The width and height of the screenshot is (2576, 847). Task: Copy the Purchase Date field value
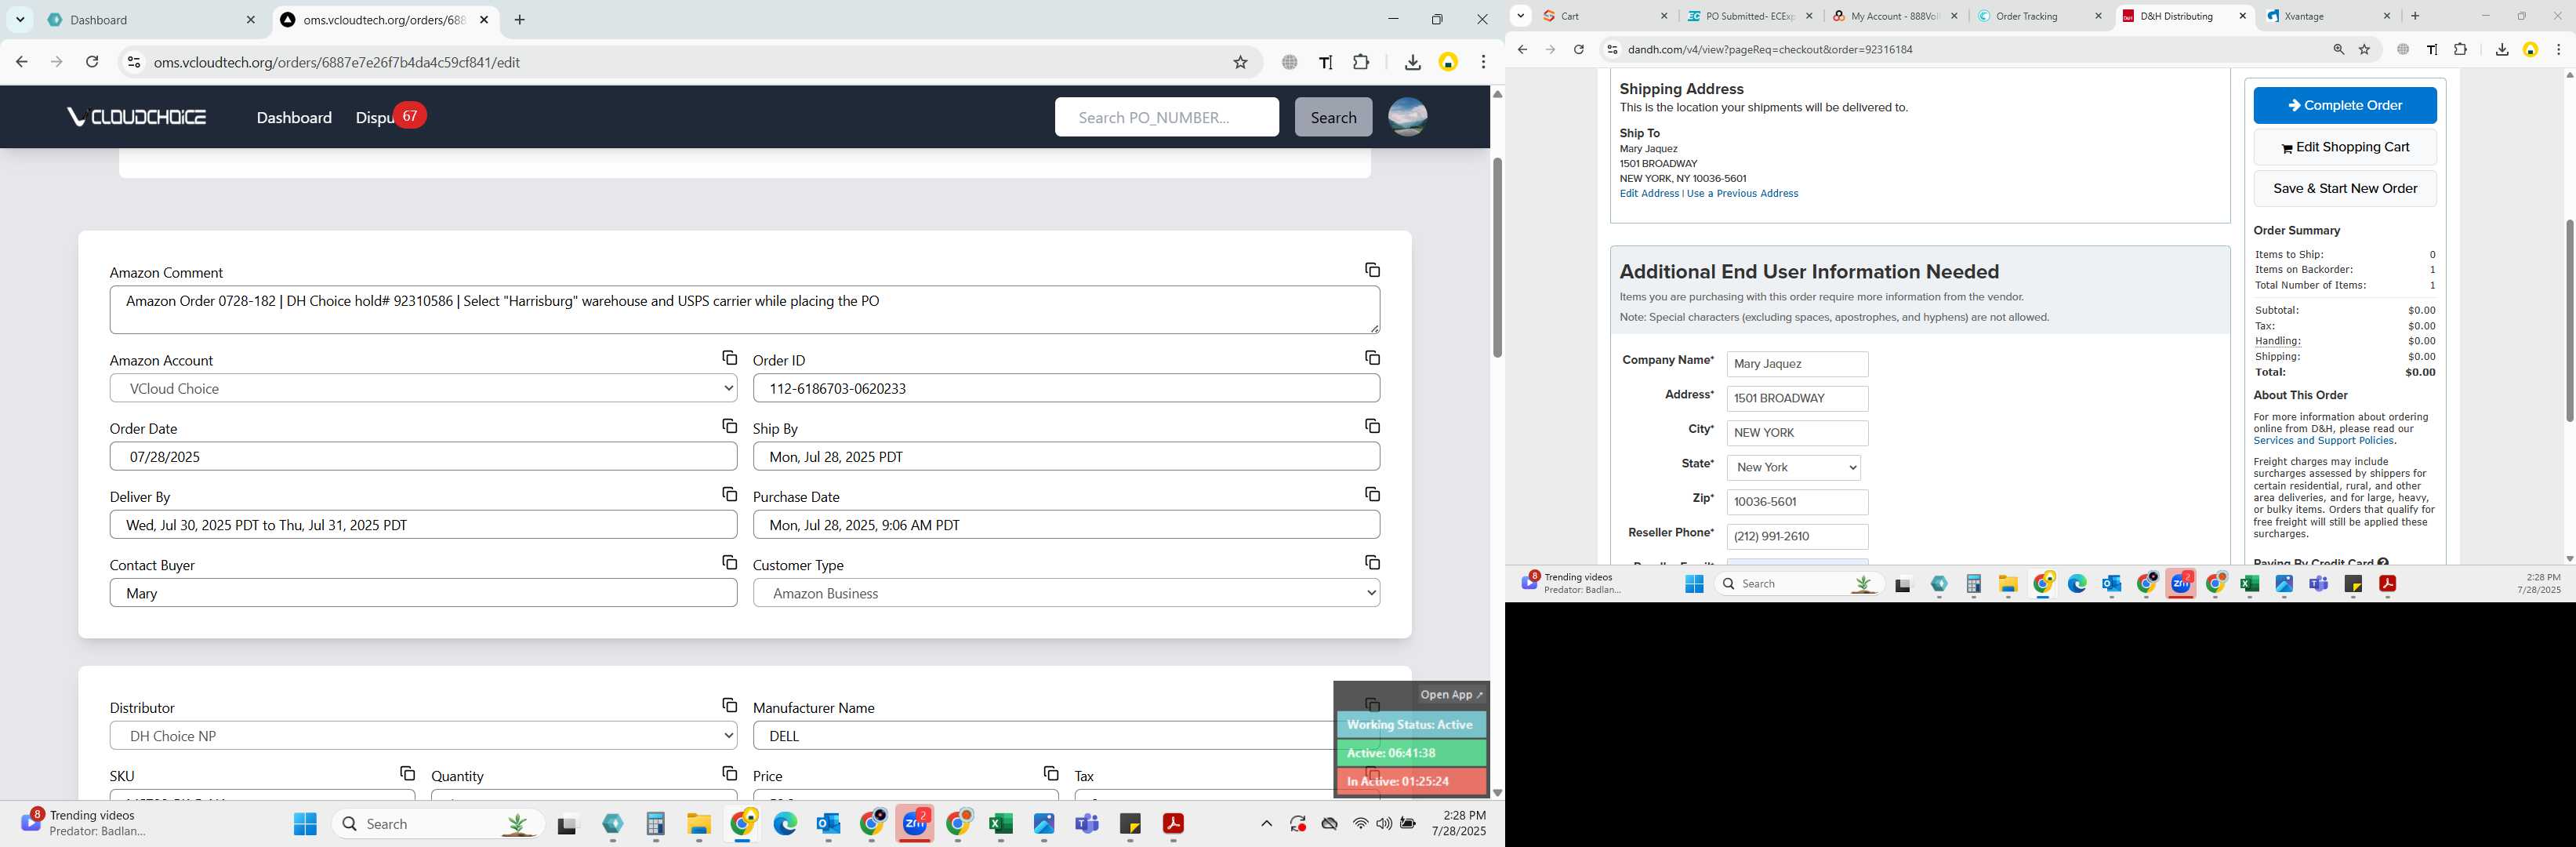pos(1372,494)
